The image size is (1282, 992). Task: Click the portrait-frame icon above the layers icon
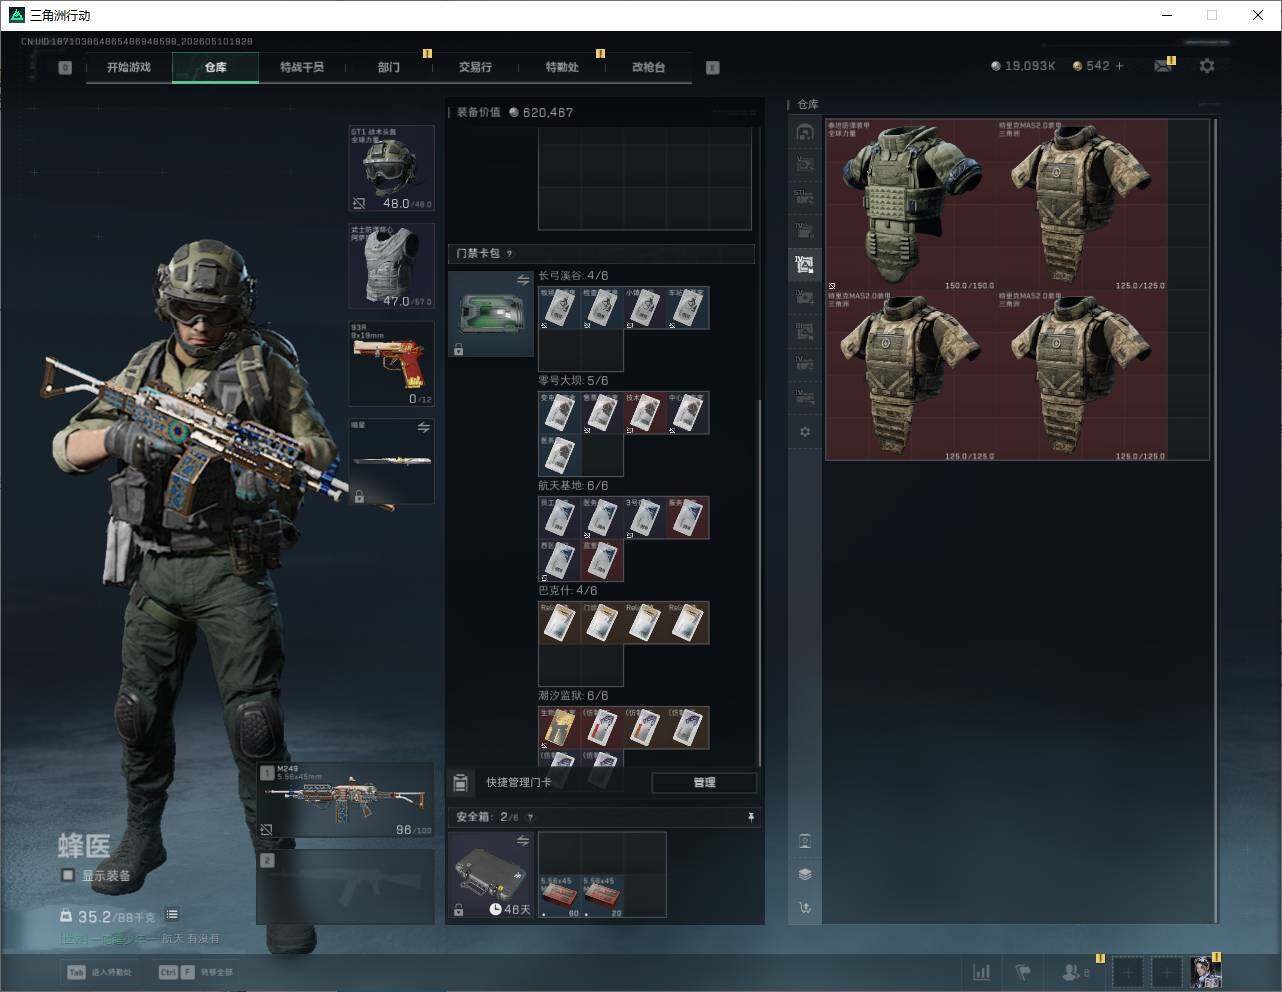805,841
